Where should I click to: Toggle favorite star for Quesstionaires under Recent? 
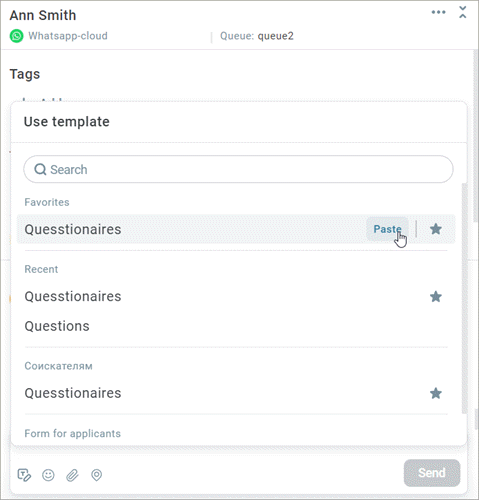click(436, 296)
